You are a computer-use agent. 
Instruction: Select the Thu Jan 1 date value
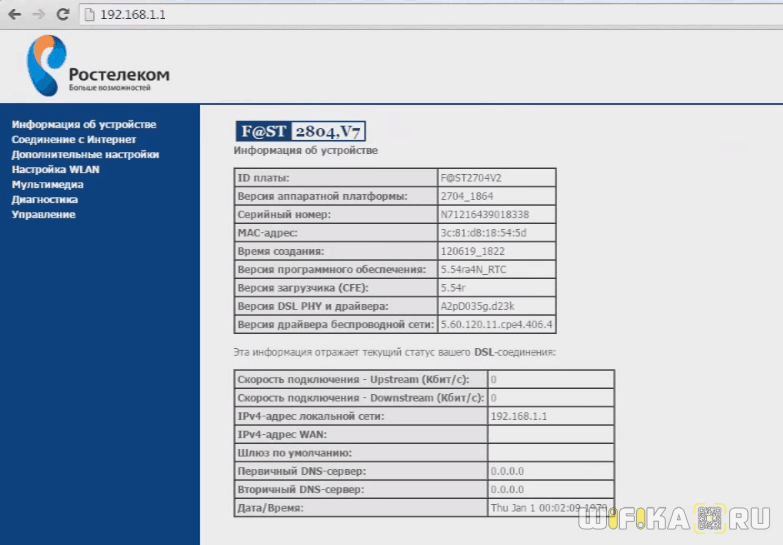(x=548, y=508)
